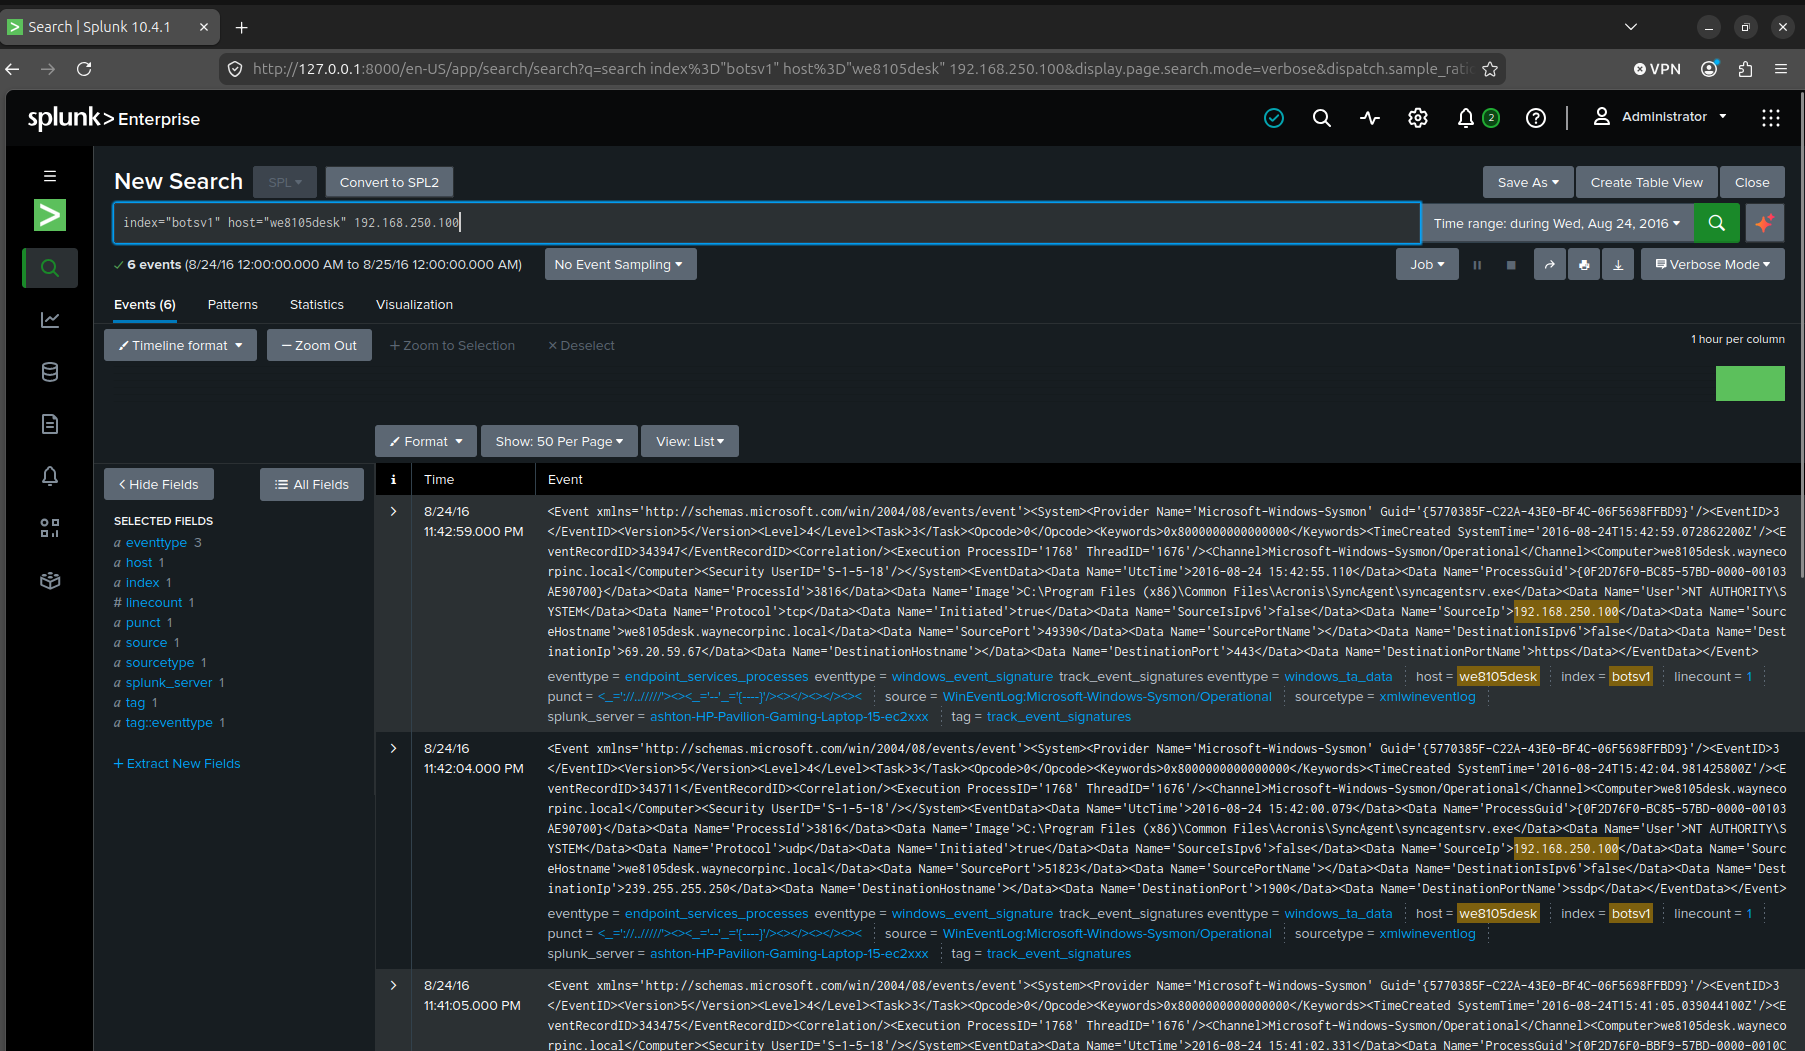Viewport: 1805px width, 1051px height.
Task: Export the search results
Action: pyautogui.click(x=1618, y=264)
